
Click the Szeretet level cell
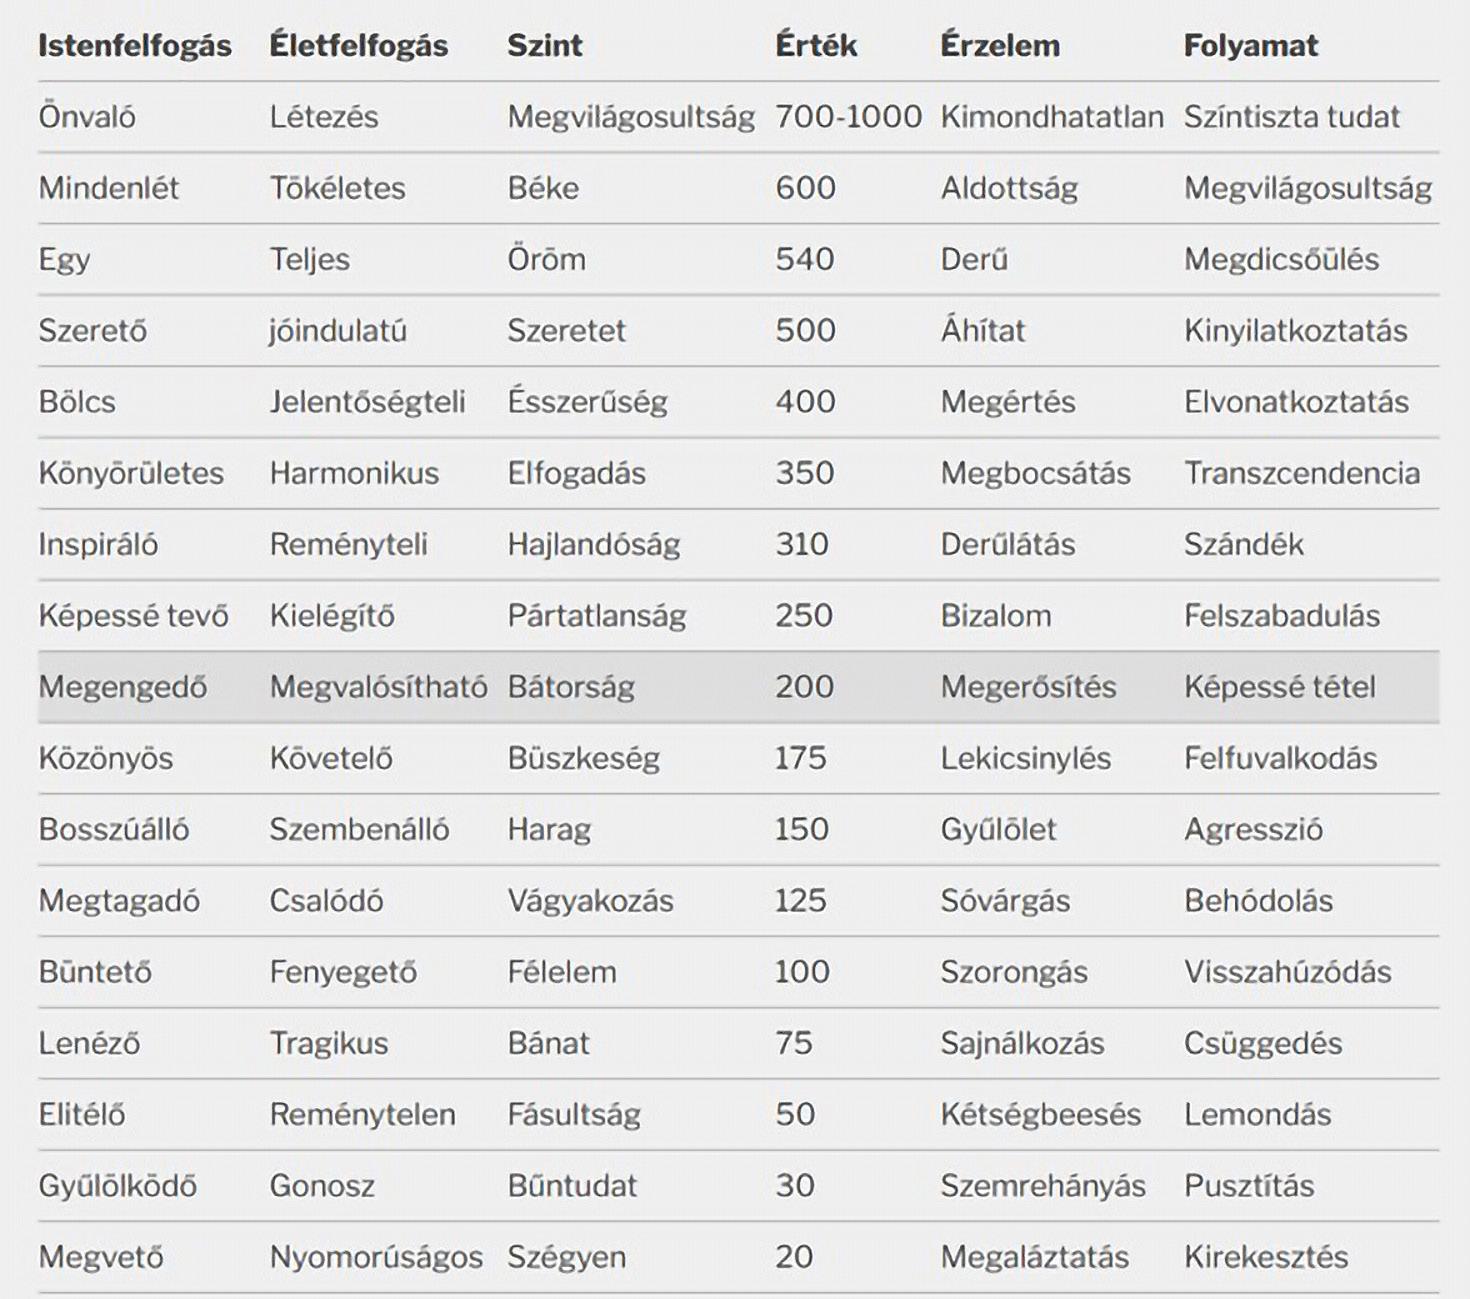click(566, 331)
